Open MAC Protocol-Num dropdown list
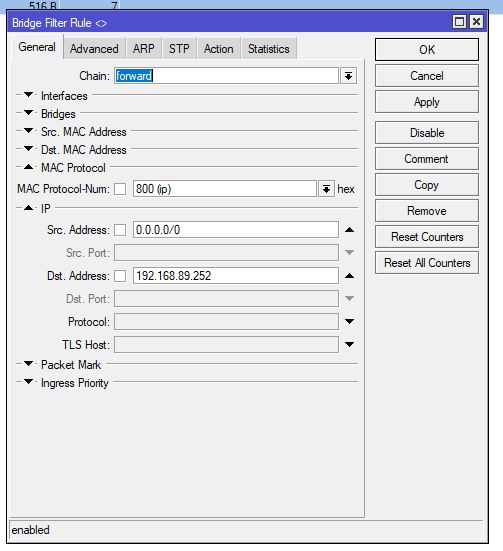 [x=326, y=189]
